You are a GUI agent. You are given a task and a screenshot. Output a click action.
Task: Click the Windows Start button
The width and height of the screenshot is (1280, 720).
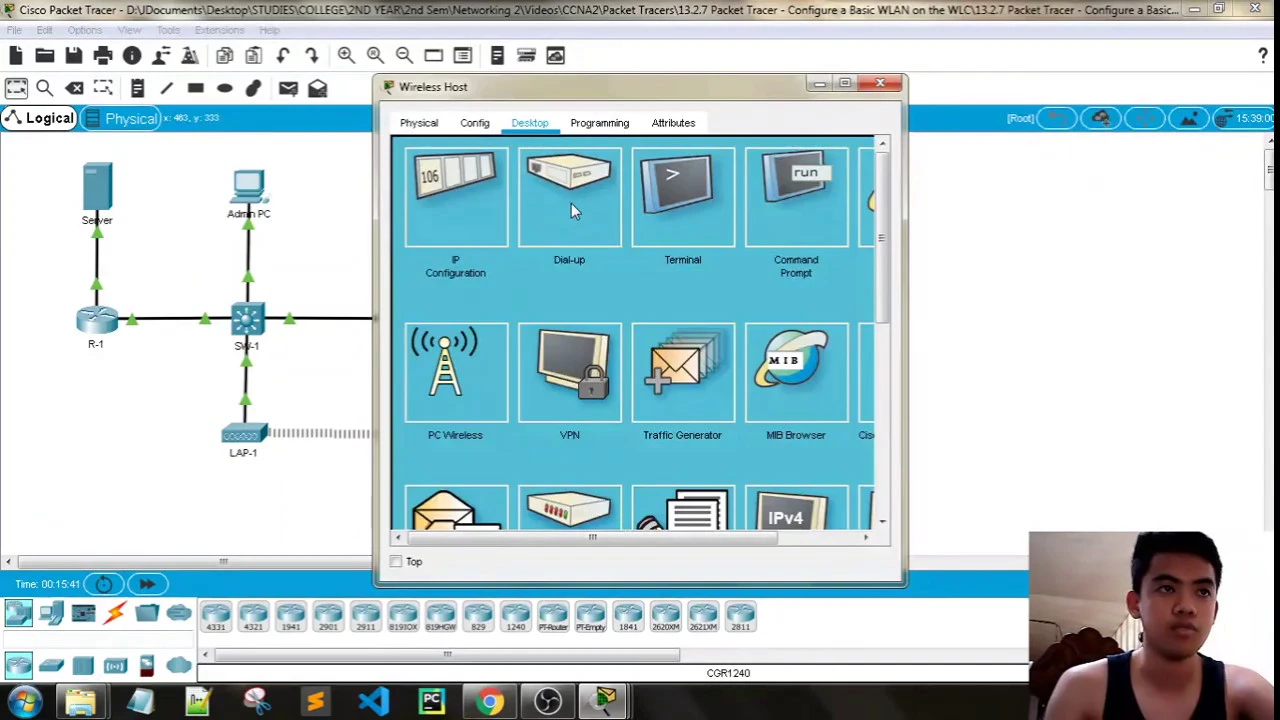tap(24, 701)
